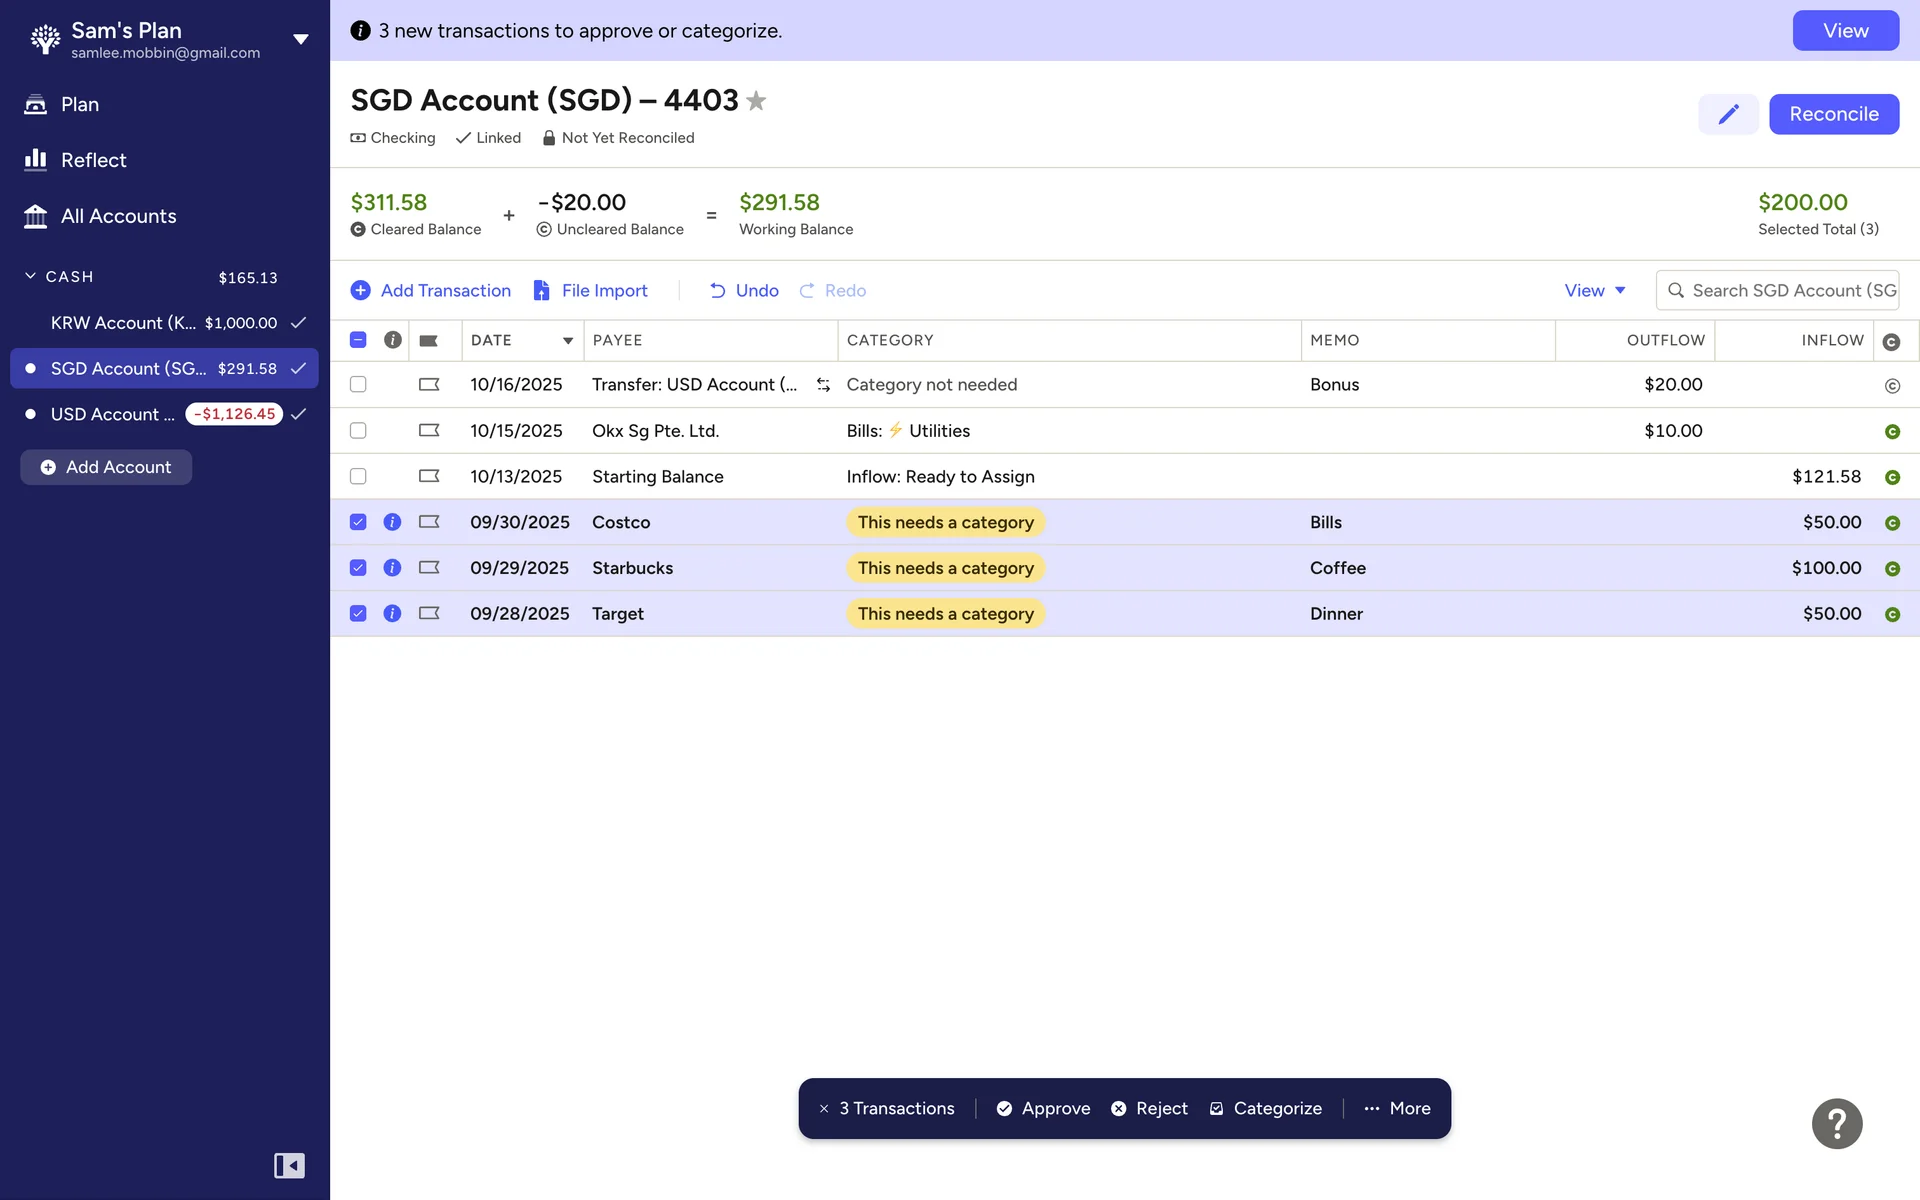
Task: Open the View dropdown in toolbar
Action: tap(1594, 291)
